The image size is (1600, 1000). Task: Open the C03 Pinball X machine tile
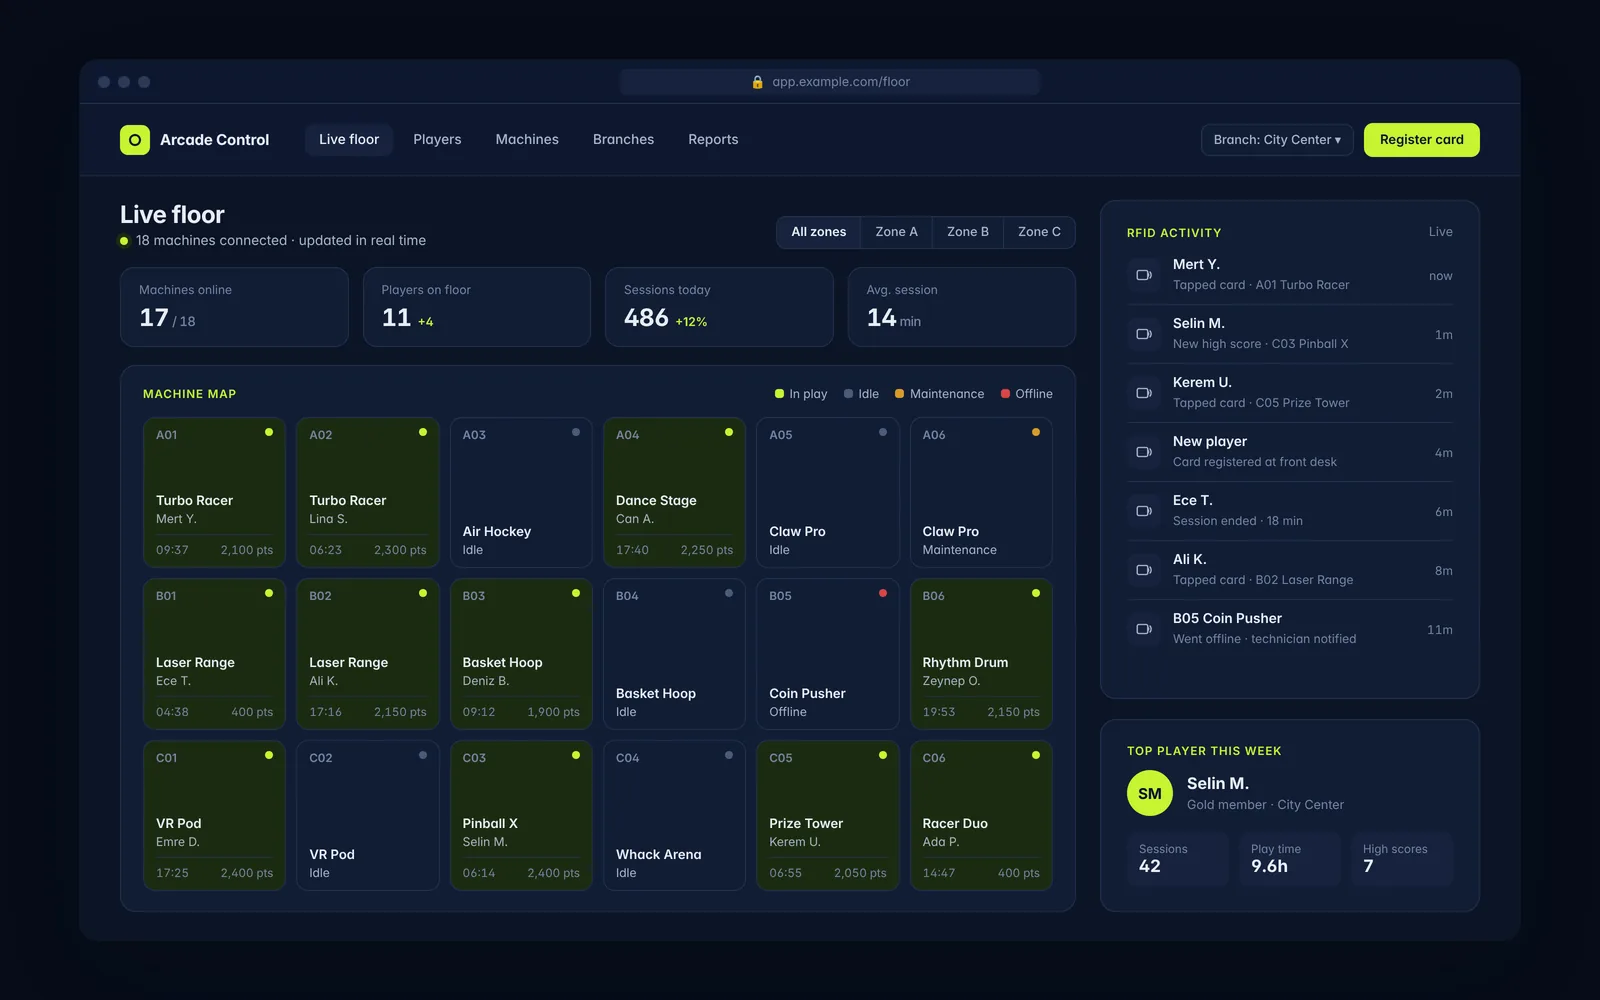click(521, 815)
